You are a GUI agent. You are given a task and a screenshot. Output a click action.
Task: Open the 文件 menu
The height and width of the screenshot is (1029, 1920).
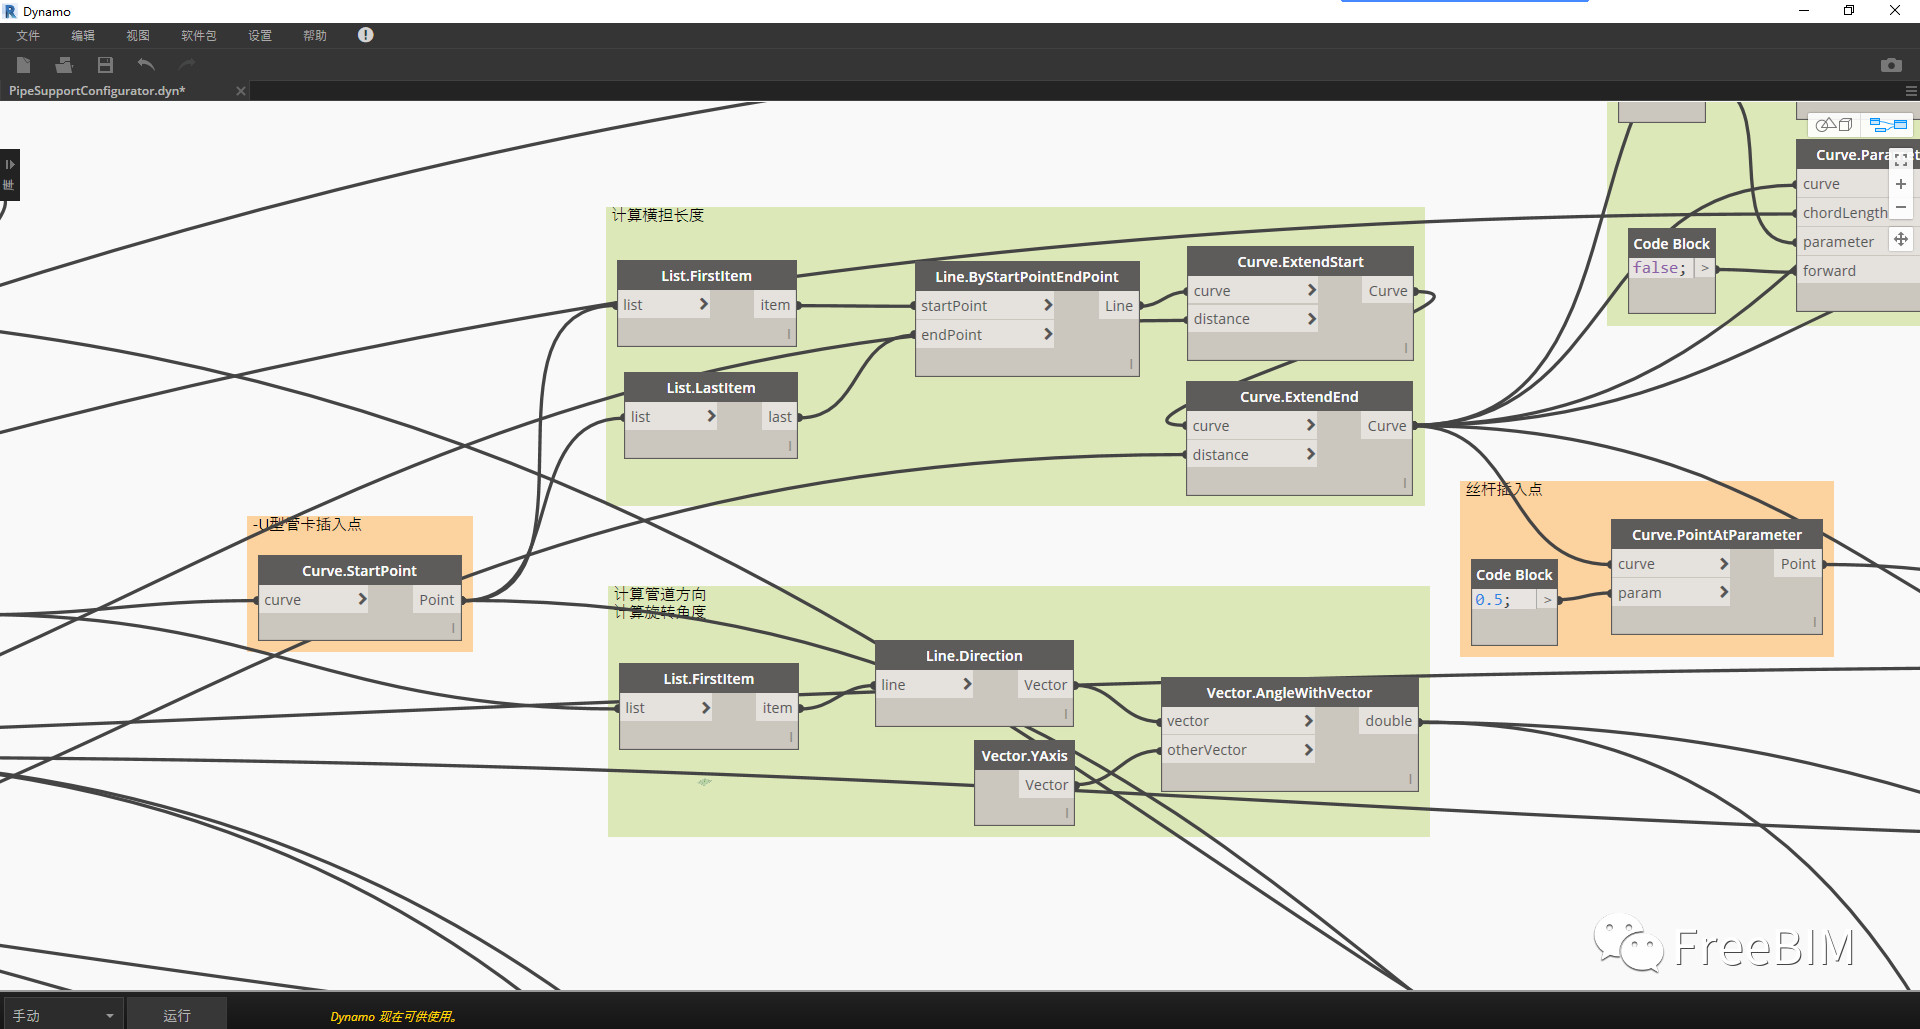tap(28, 36)
